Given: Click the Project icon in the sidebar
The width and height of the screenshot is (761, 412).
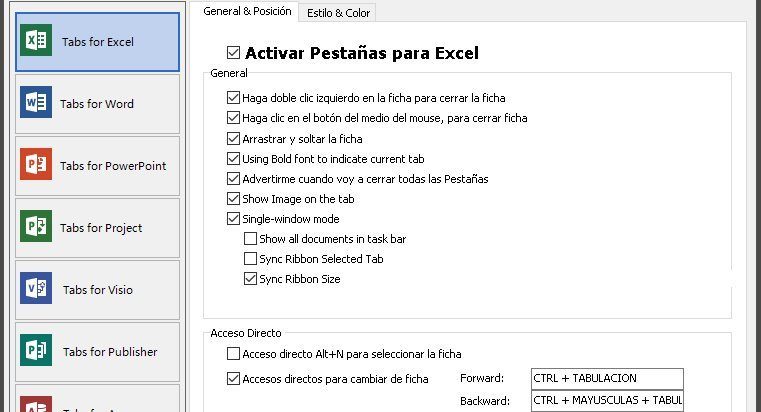Looking at the screenshot, I should tap(36, 226).
